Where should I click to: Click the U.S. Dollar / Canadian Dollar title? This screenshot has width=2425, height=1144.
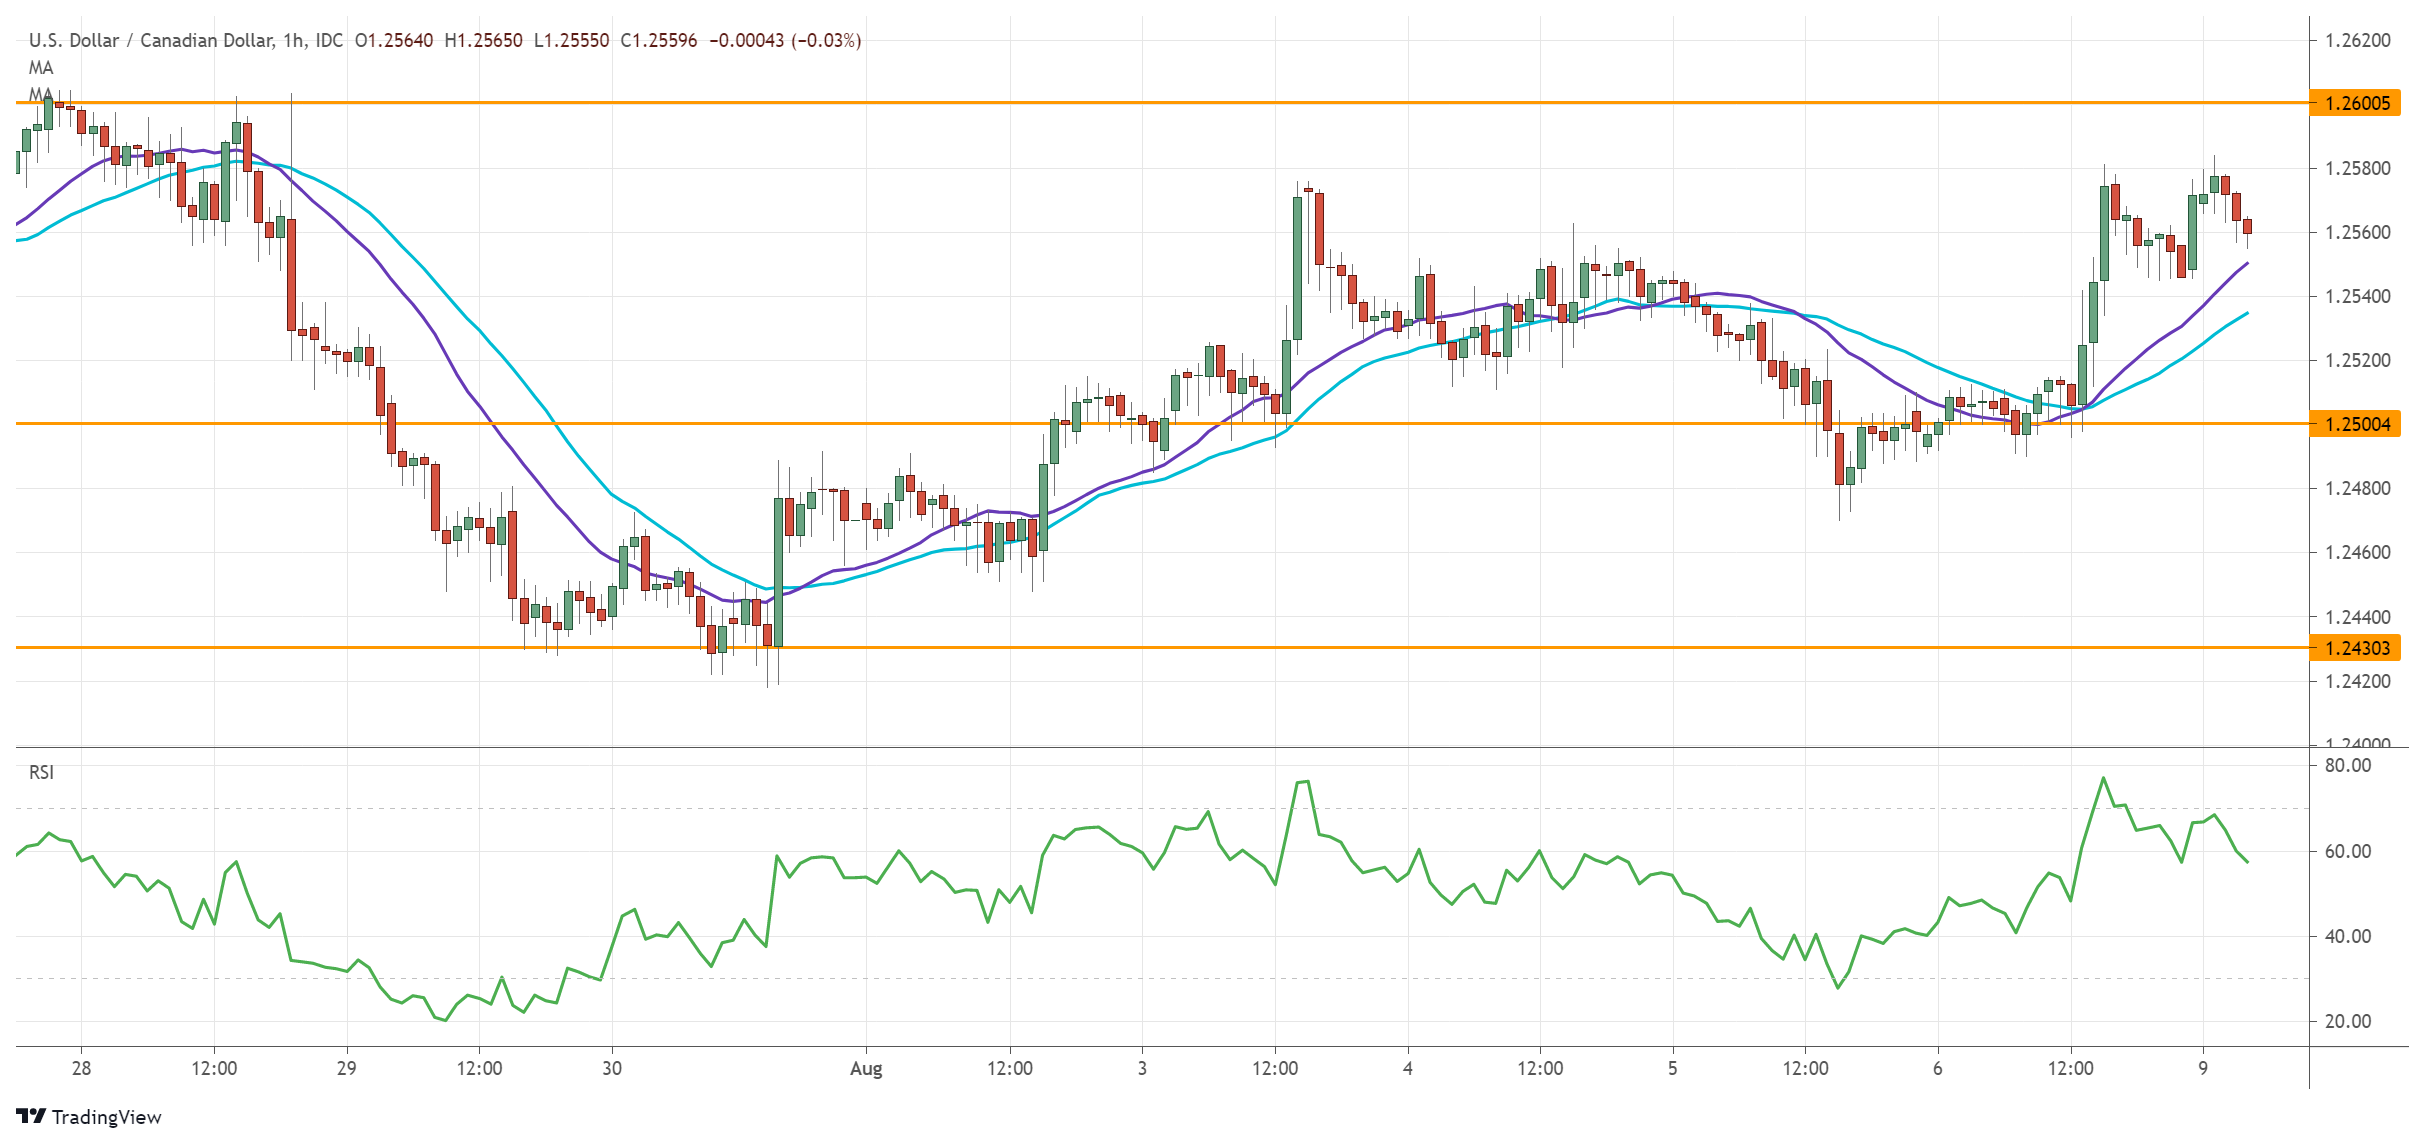[150, 40]
